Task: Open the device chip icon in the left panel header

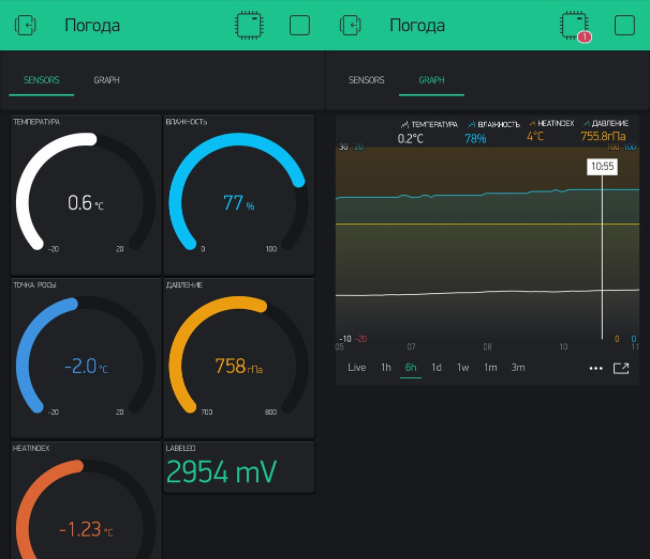Action: 249,25
